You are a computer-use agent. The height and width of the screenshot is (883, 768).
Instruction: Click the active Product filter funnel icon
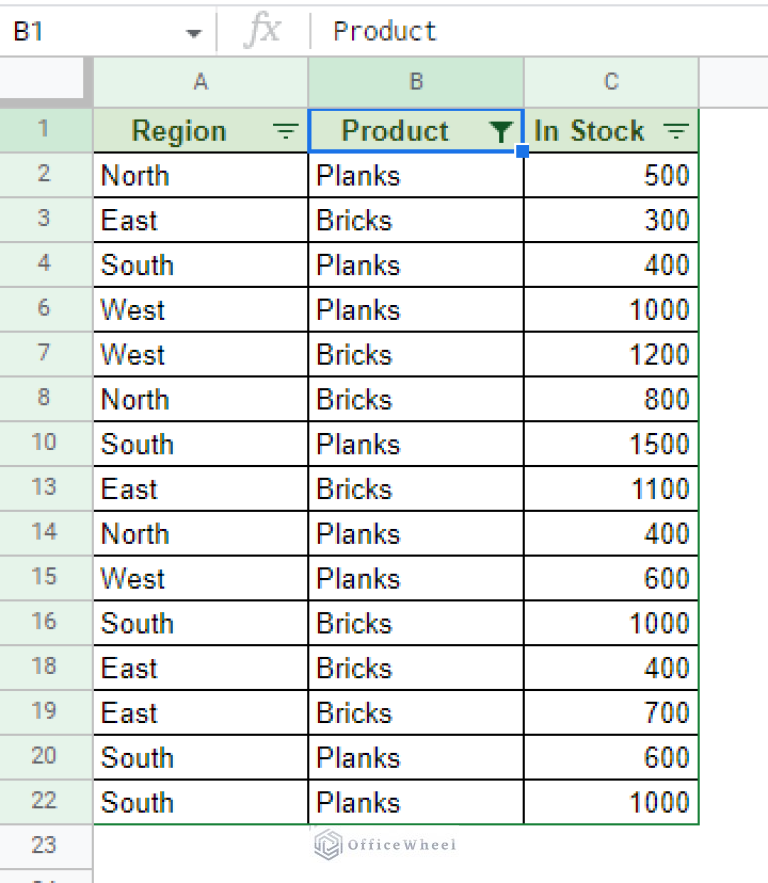(x=502, y=131)
